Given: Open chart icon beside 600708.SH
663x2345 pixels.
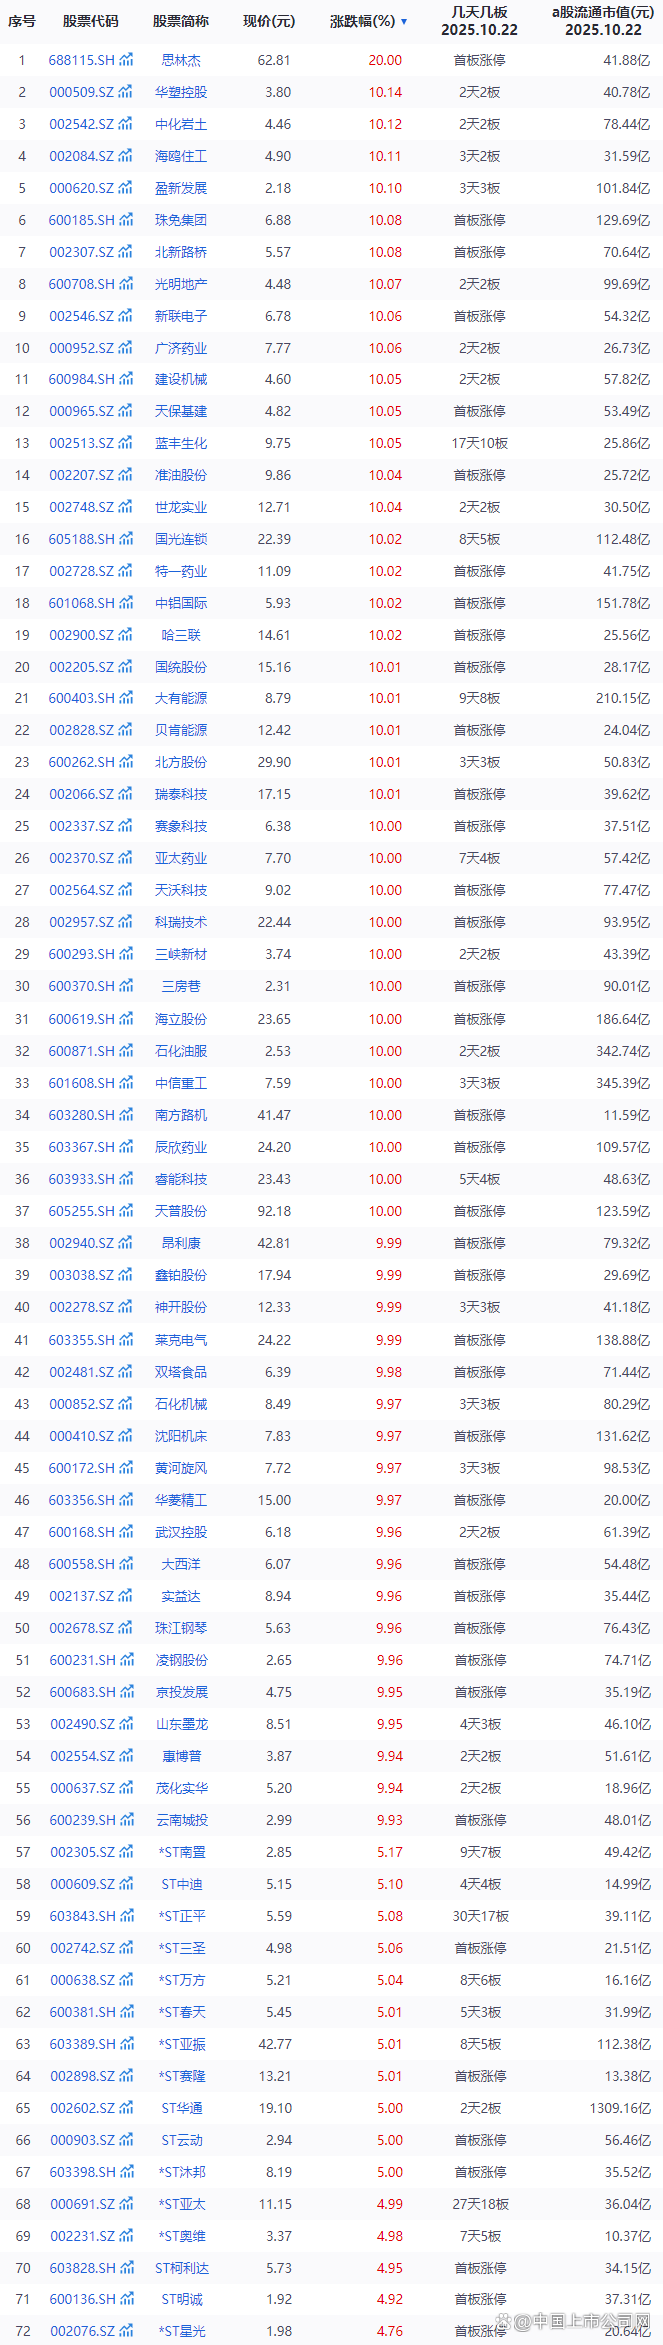Looking at the screenshot, I should coord(126,284).
